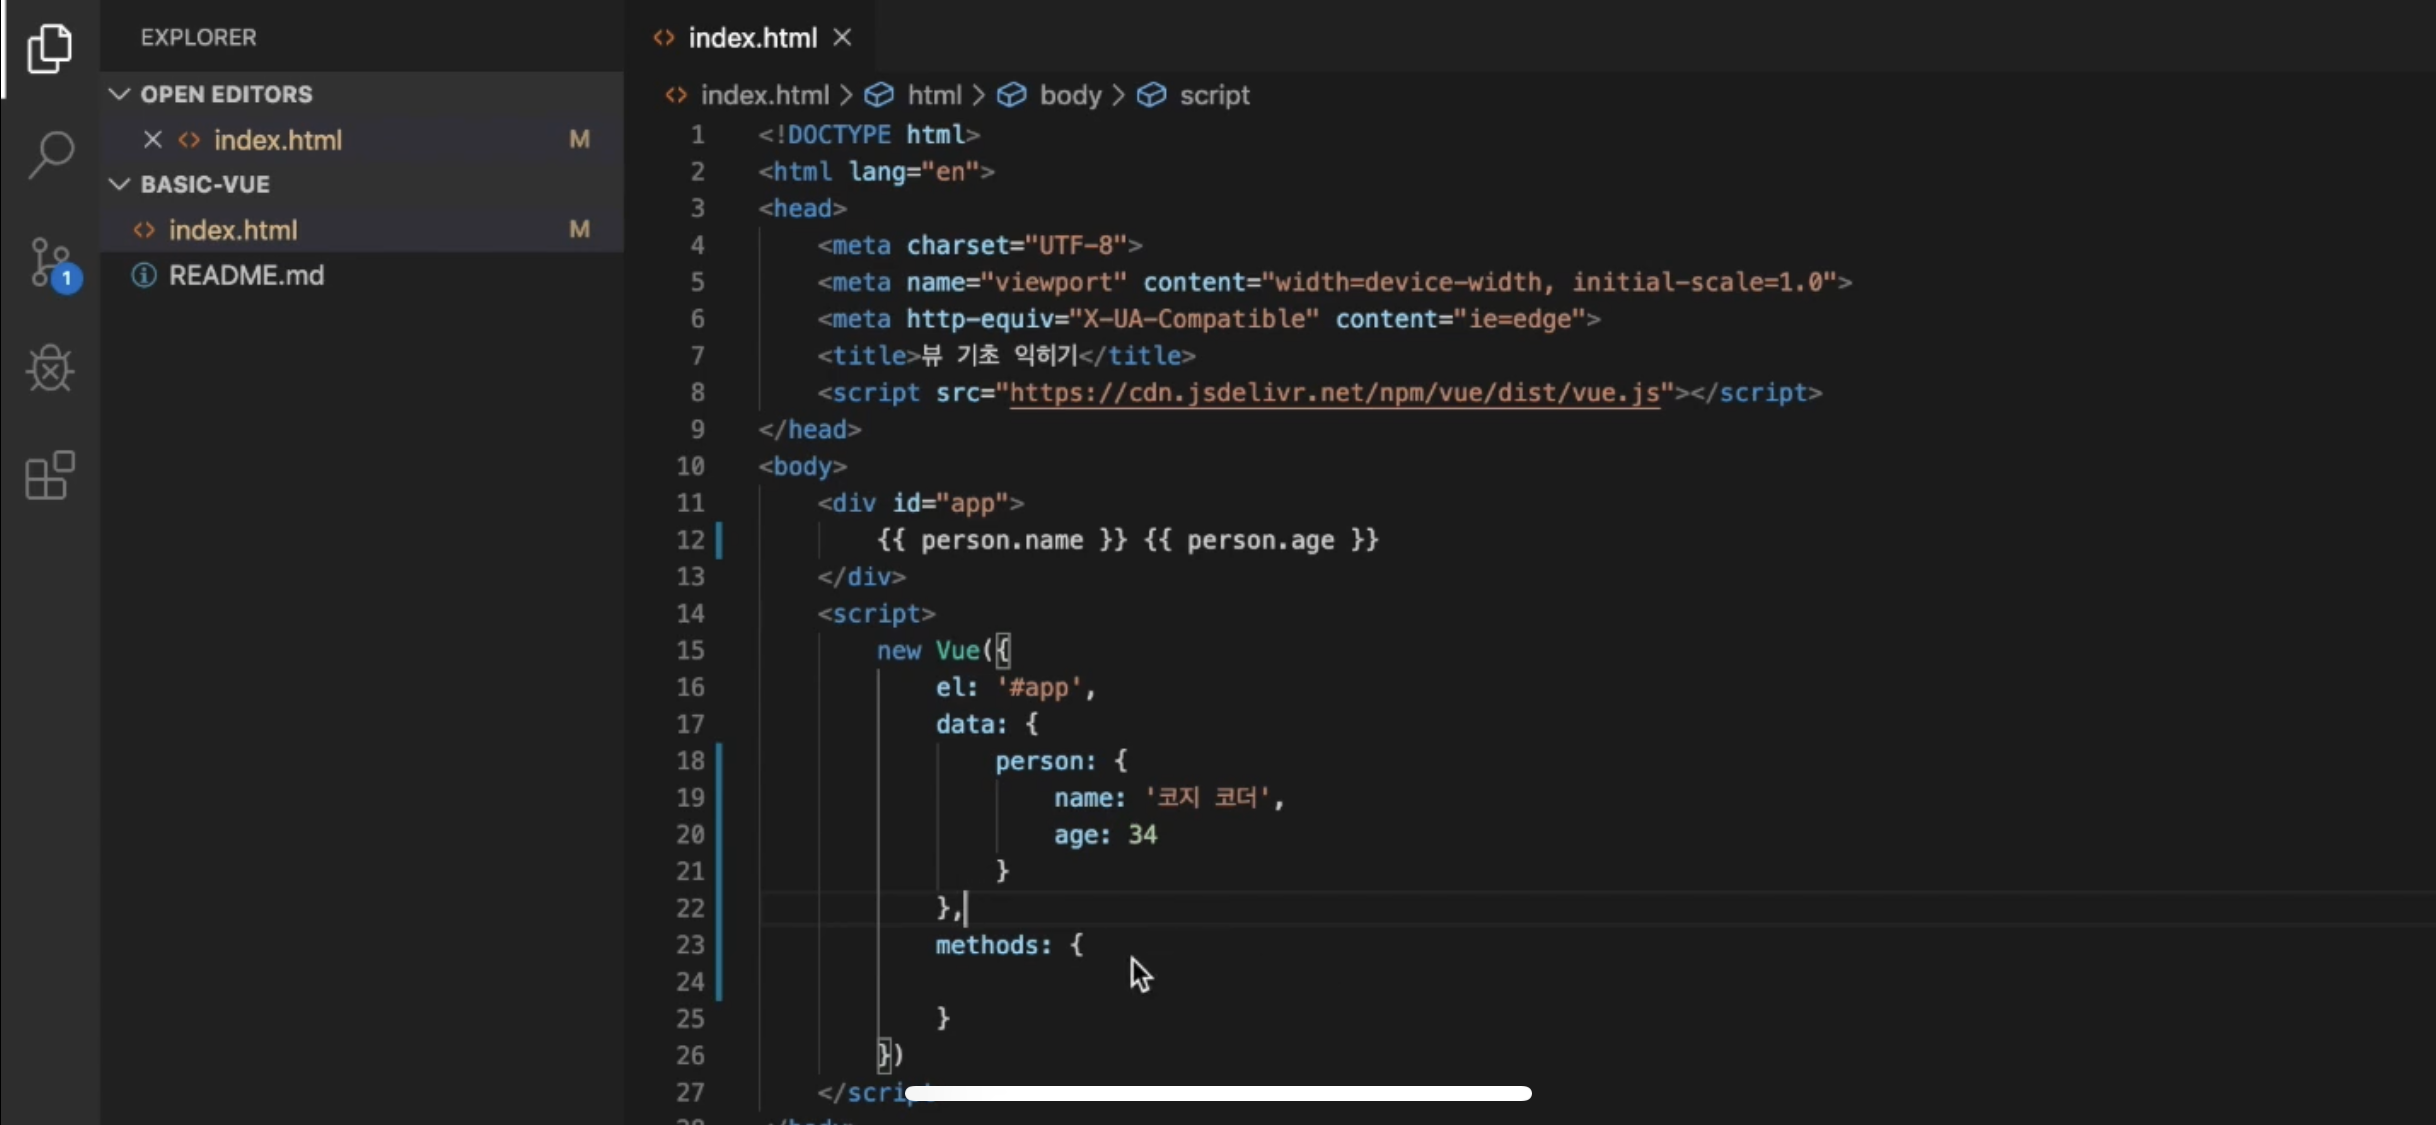The width and height of the screenshot is (2436, 1125).
Task: Open the Extensions view
Action: (x=50, y=476)
